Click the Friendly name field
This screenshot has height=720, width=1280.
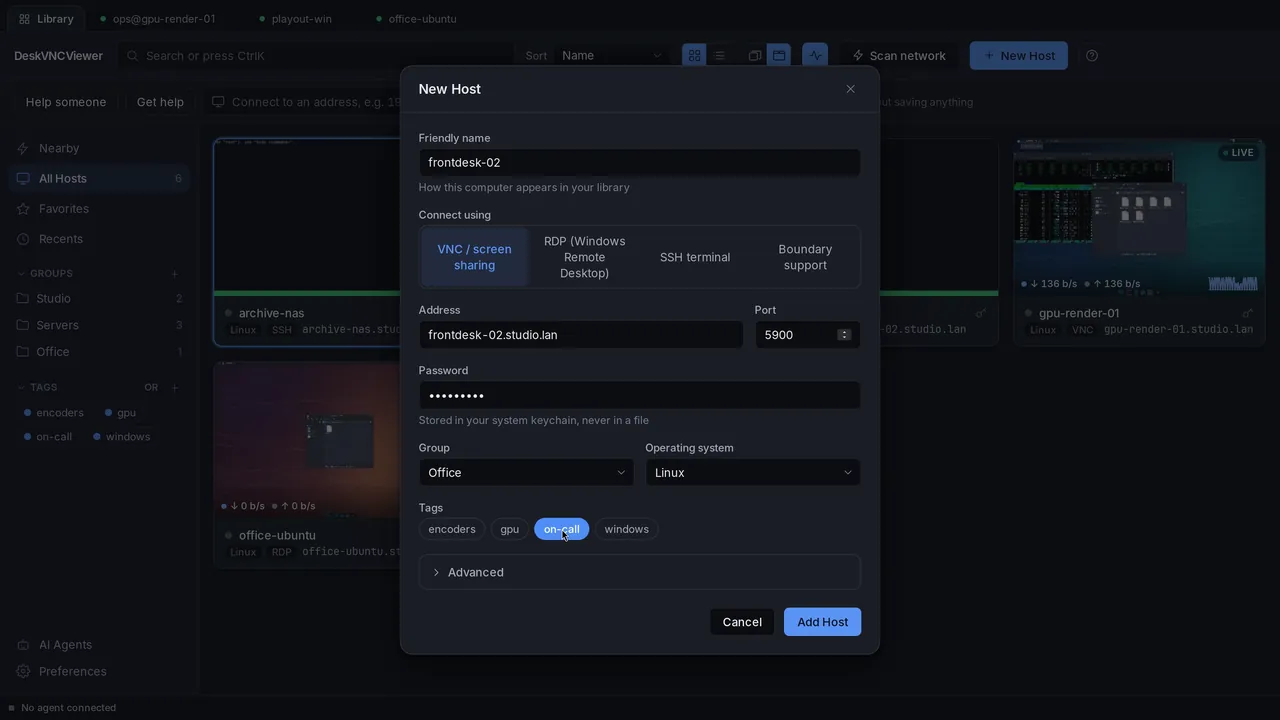tap(640, 163)
